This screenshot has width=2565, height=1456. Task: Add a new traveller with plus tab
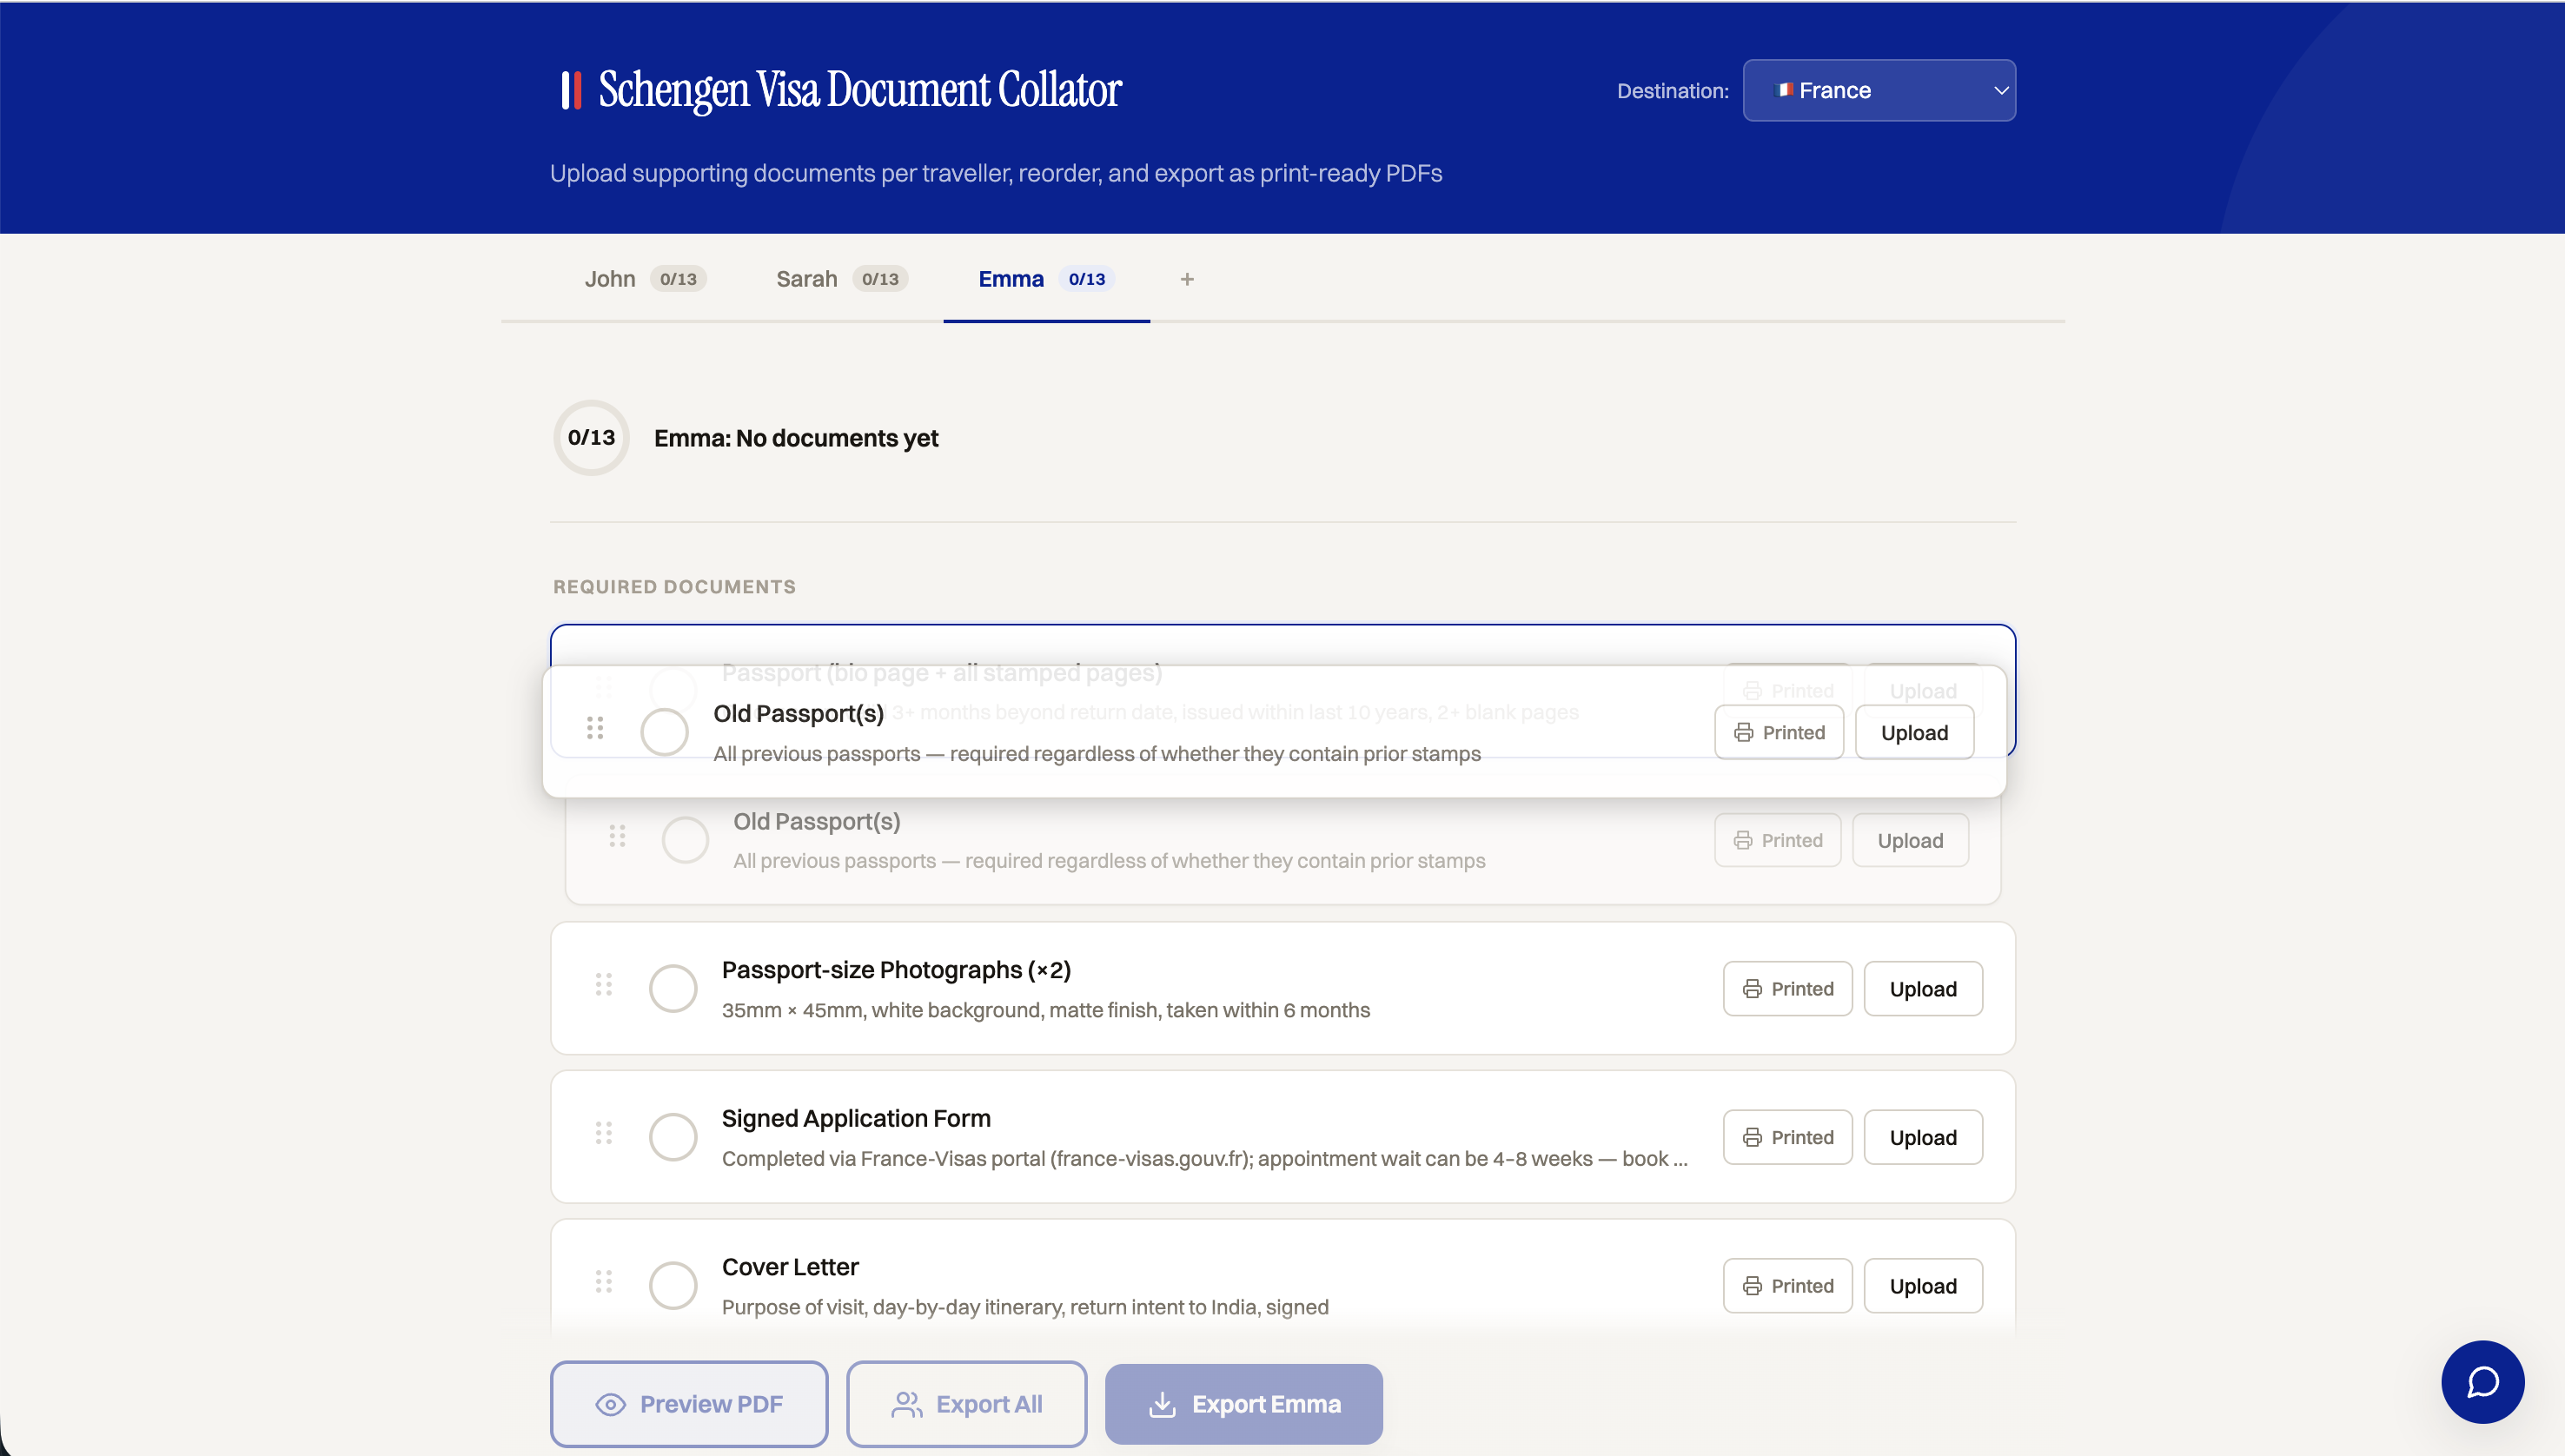(1187, 279)
